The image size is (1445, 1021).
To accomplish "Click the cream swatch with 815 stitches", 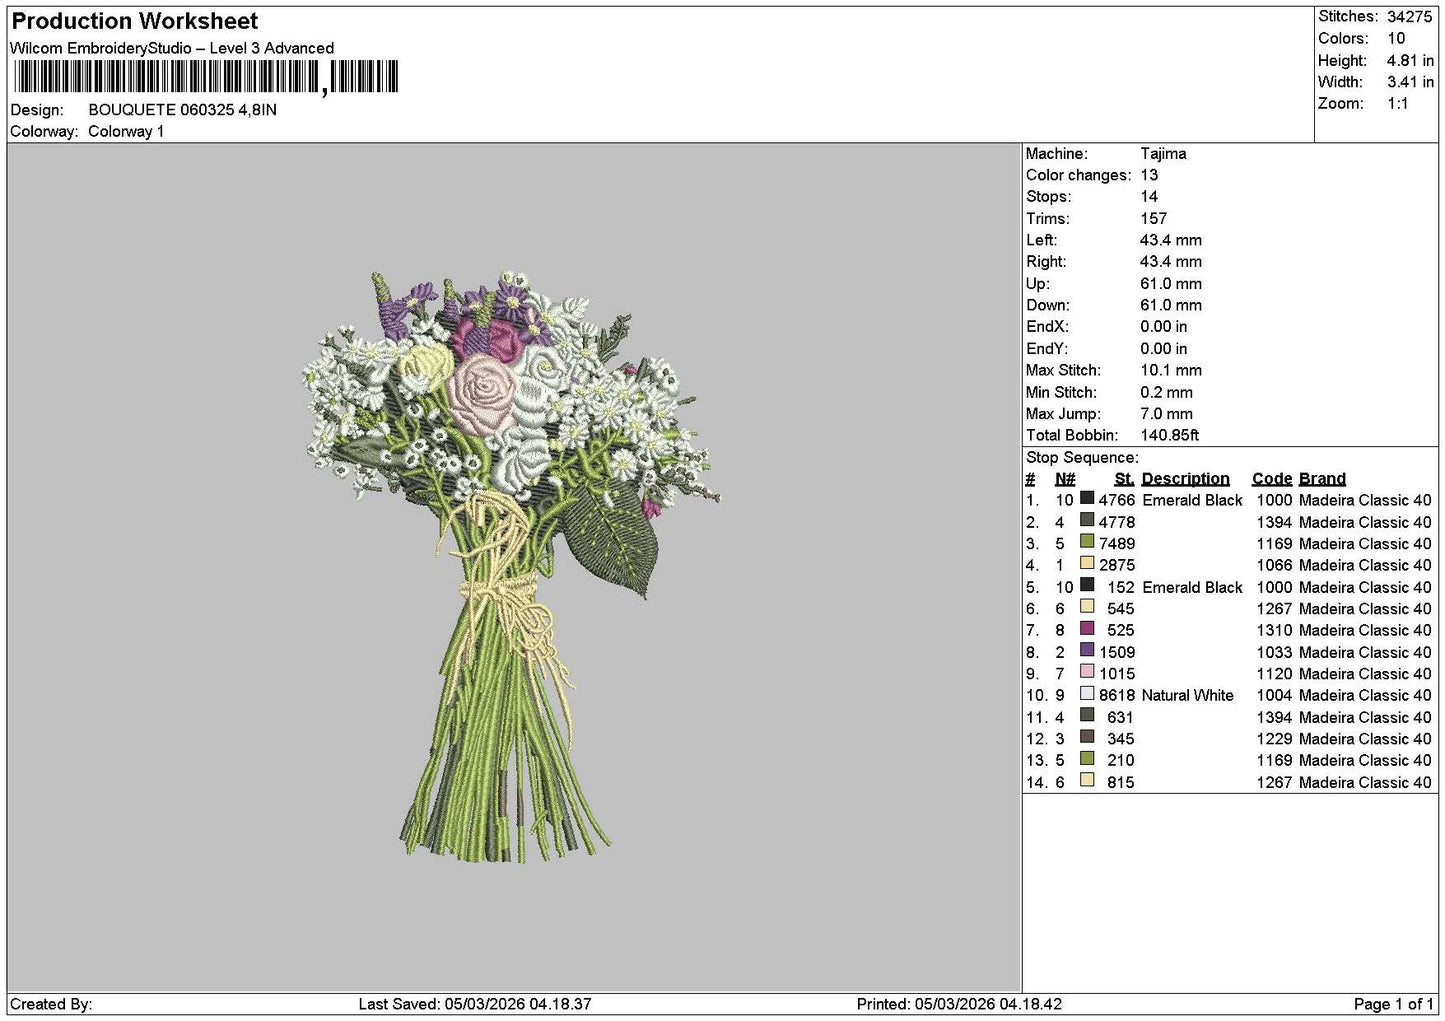I will coord(1087,781).
